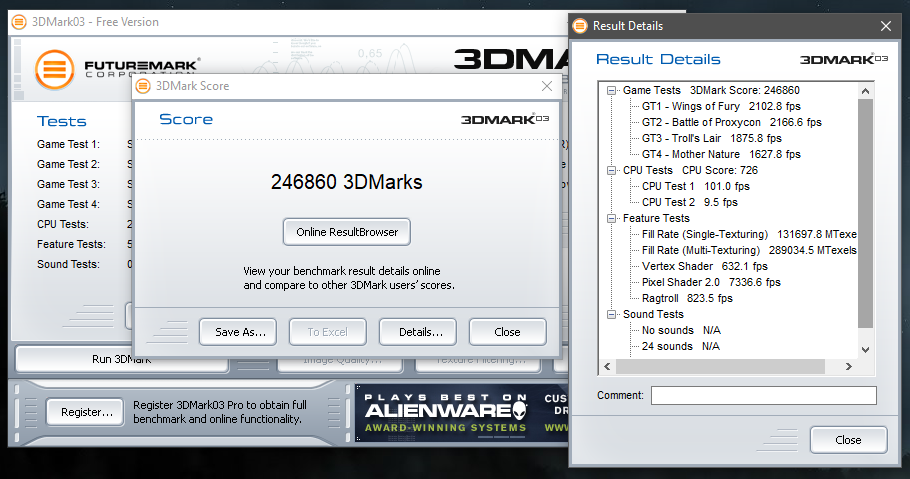Image resolution: width=910 pixels, height=479 pixels.
Task: Open Details... from the Score dialog
Action: click(418, 332)
